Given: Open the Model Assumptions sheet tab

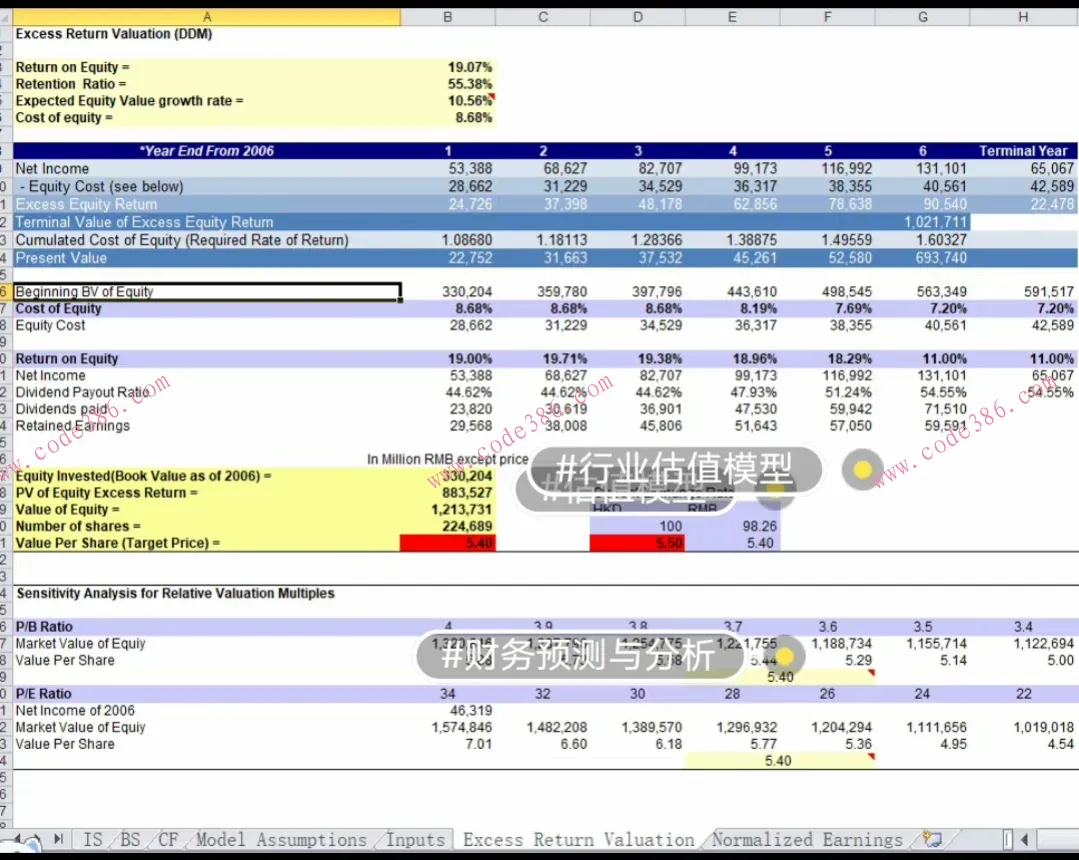Looking at the screenshot, I should tap(281, 840).
